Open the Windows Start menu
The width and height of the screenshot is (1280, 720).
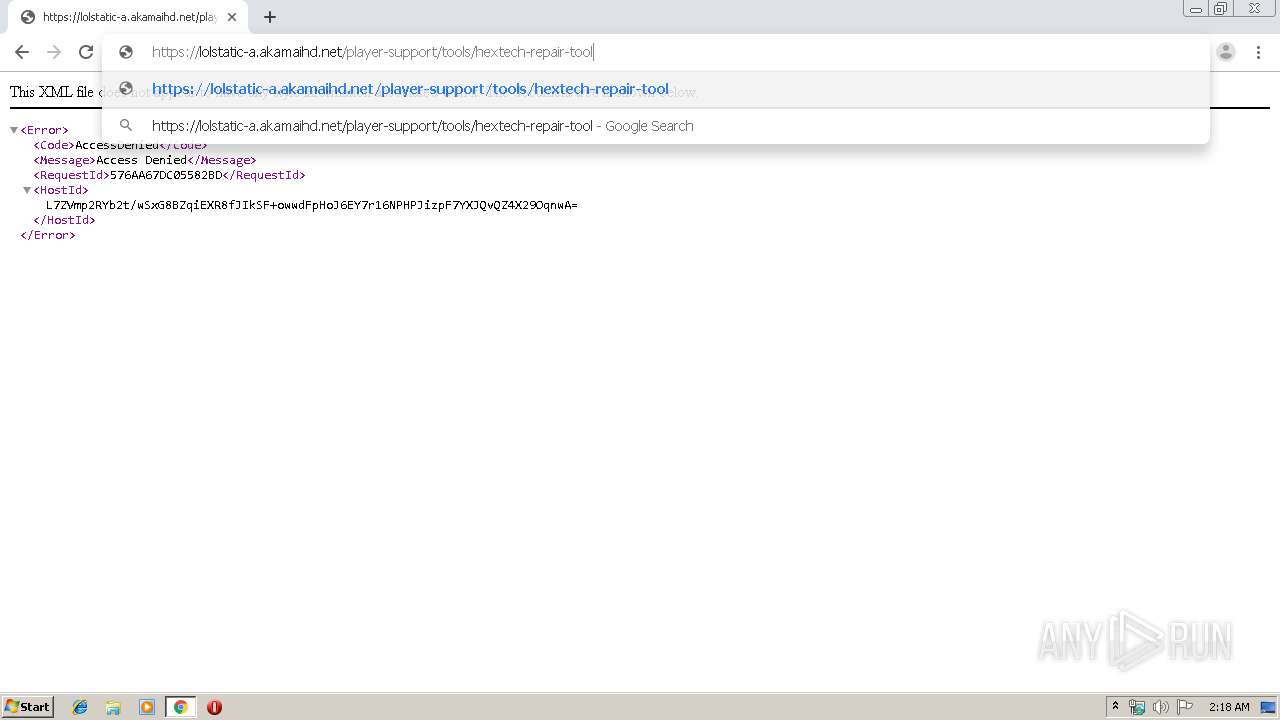point(28,706)
